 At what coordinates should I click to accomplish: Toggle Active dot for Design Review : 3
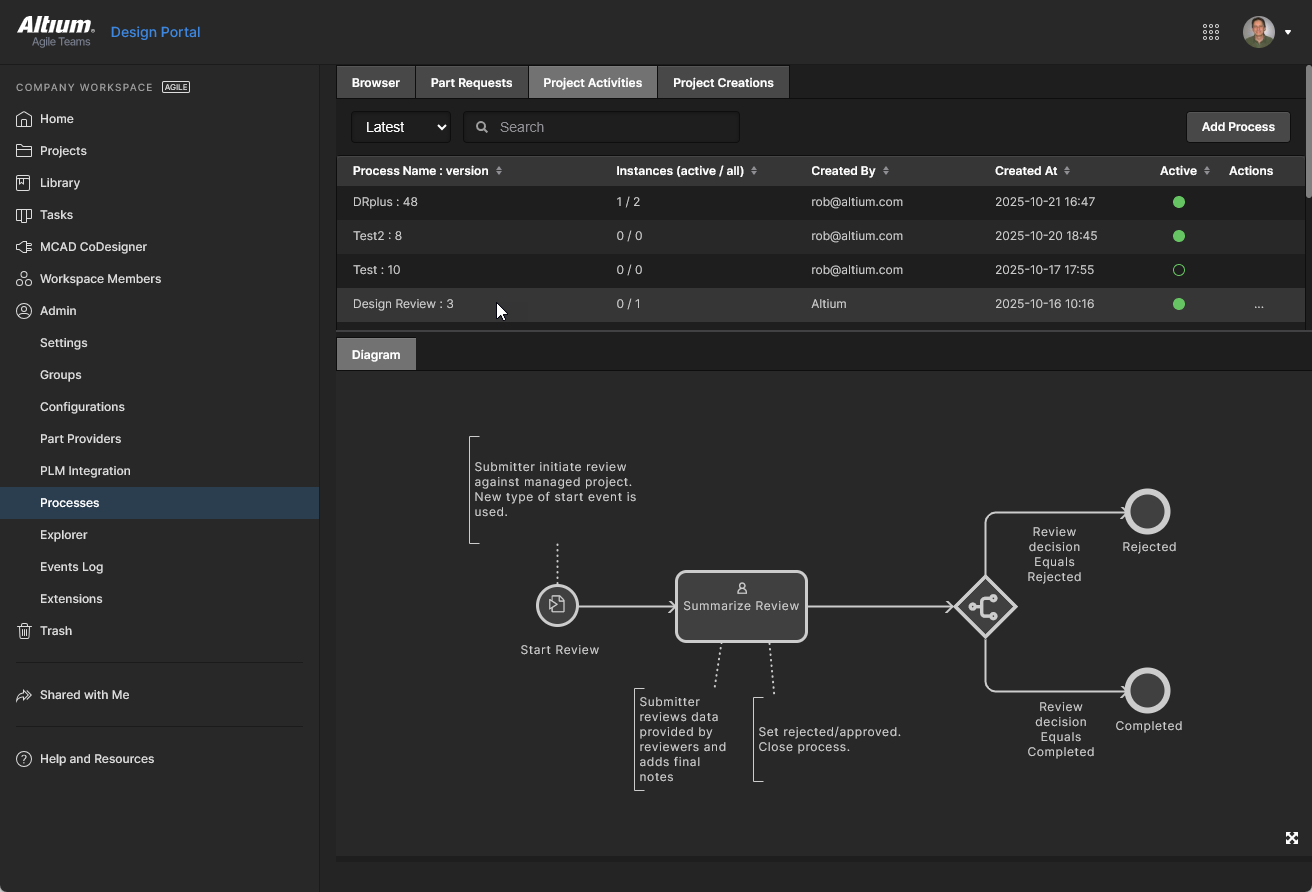click(1178, 304)
